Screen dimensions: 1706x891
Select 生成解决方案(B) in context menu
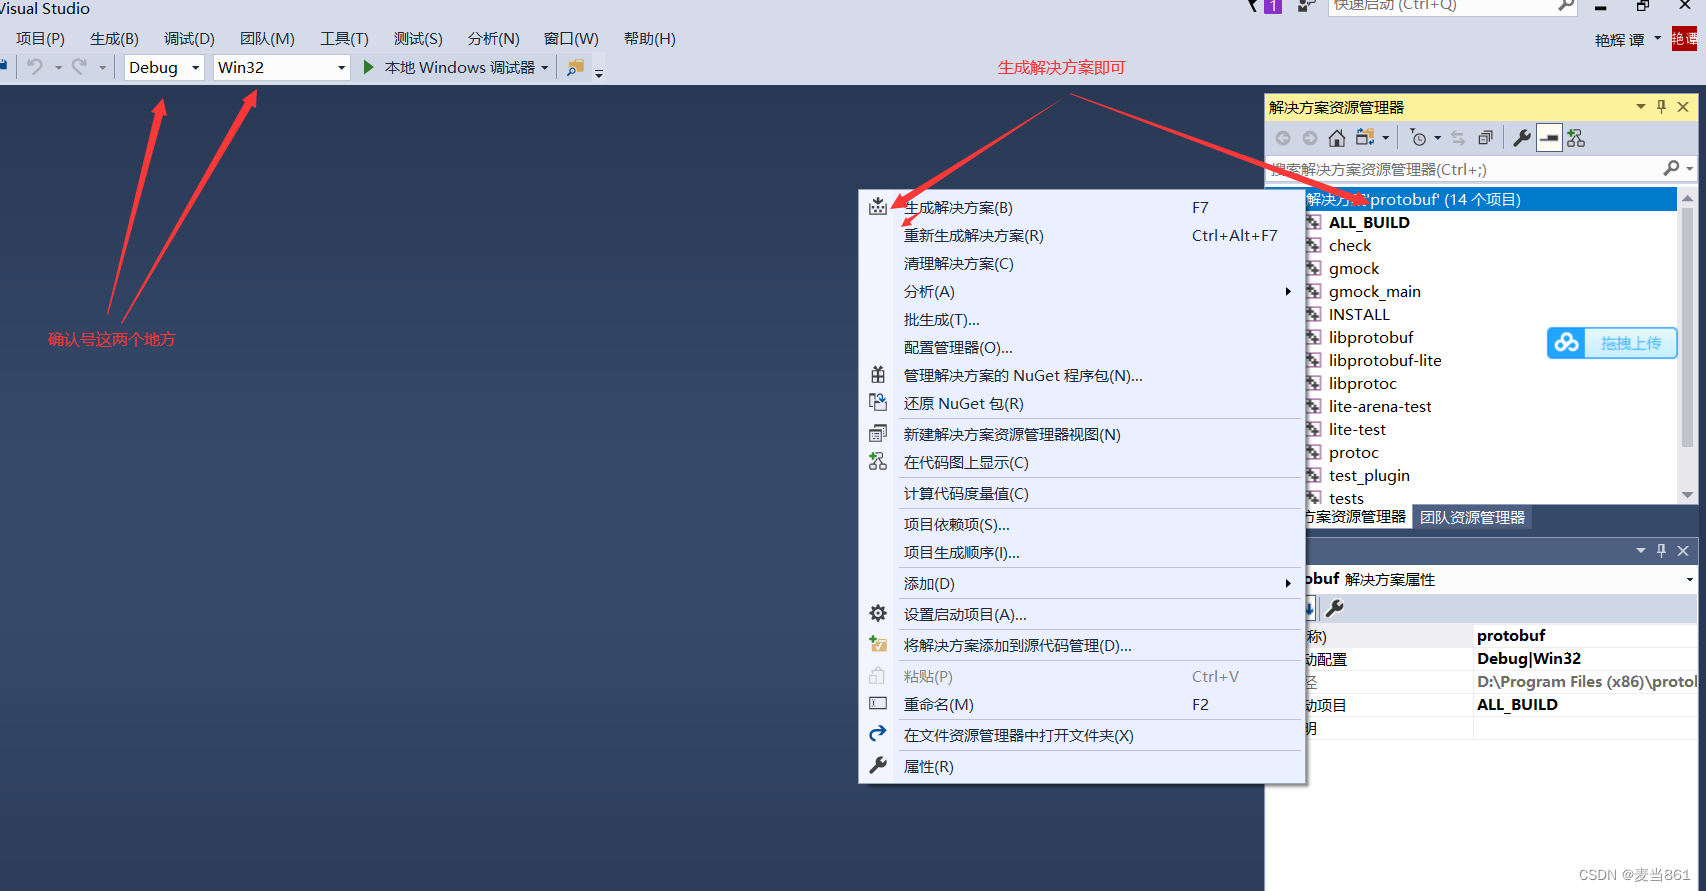[1082, 208]
